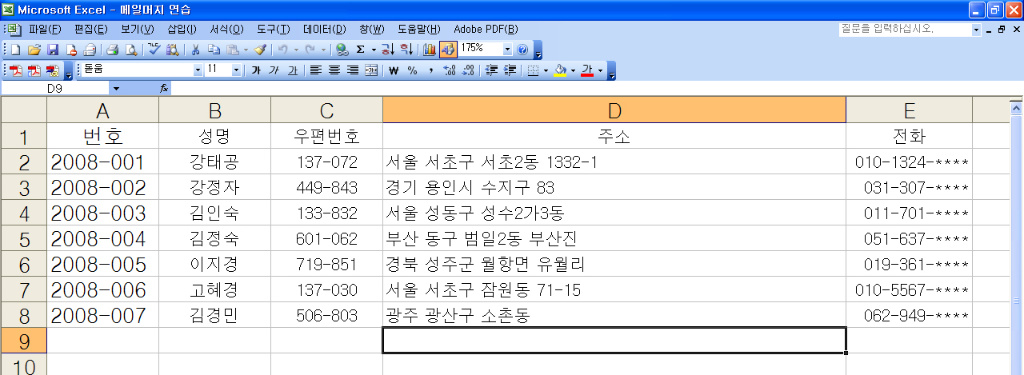Open the zoom 175% dropdown
The image size is (1024, 375).
coord(507,50)
